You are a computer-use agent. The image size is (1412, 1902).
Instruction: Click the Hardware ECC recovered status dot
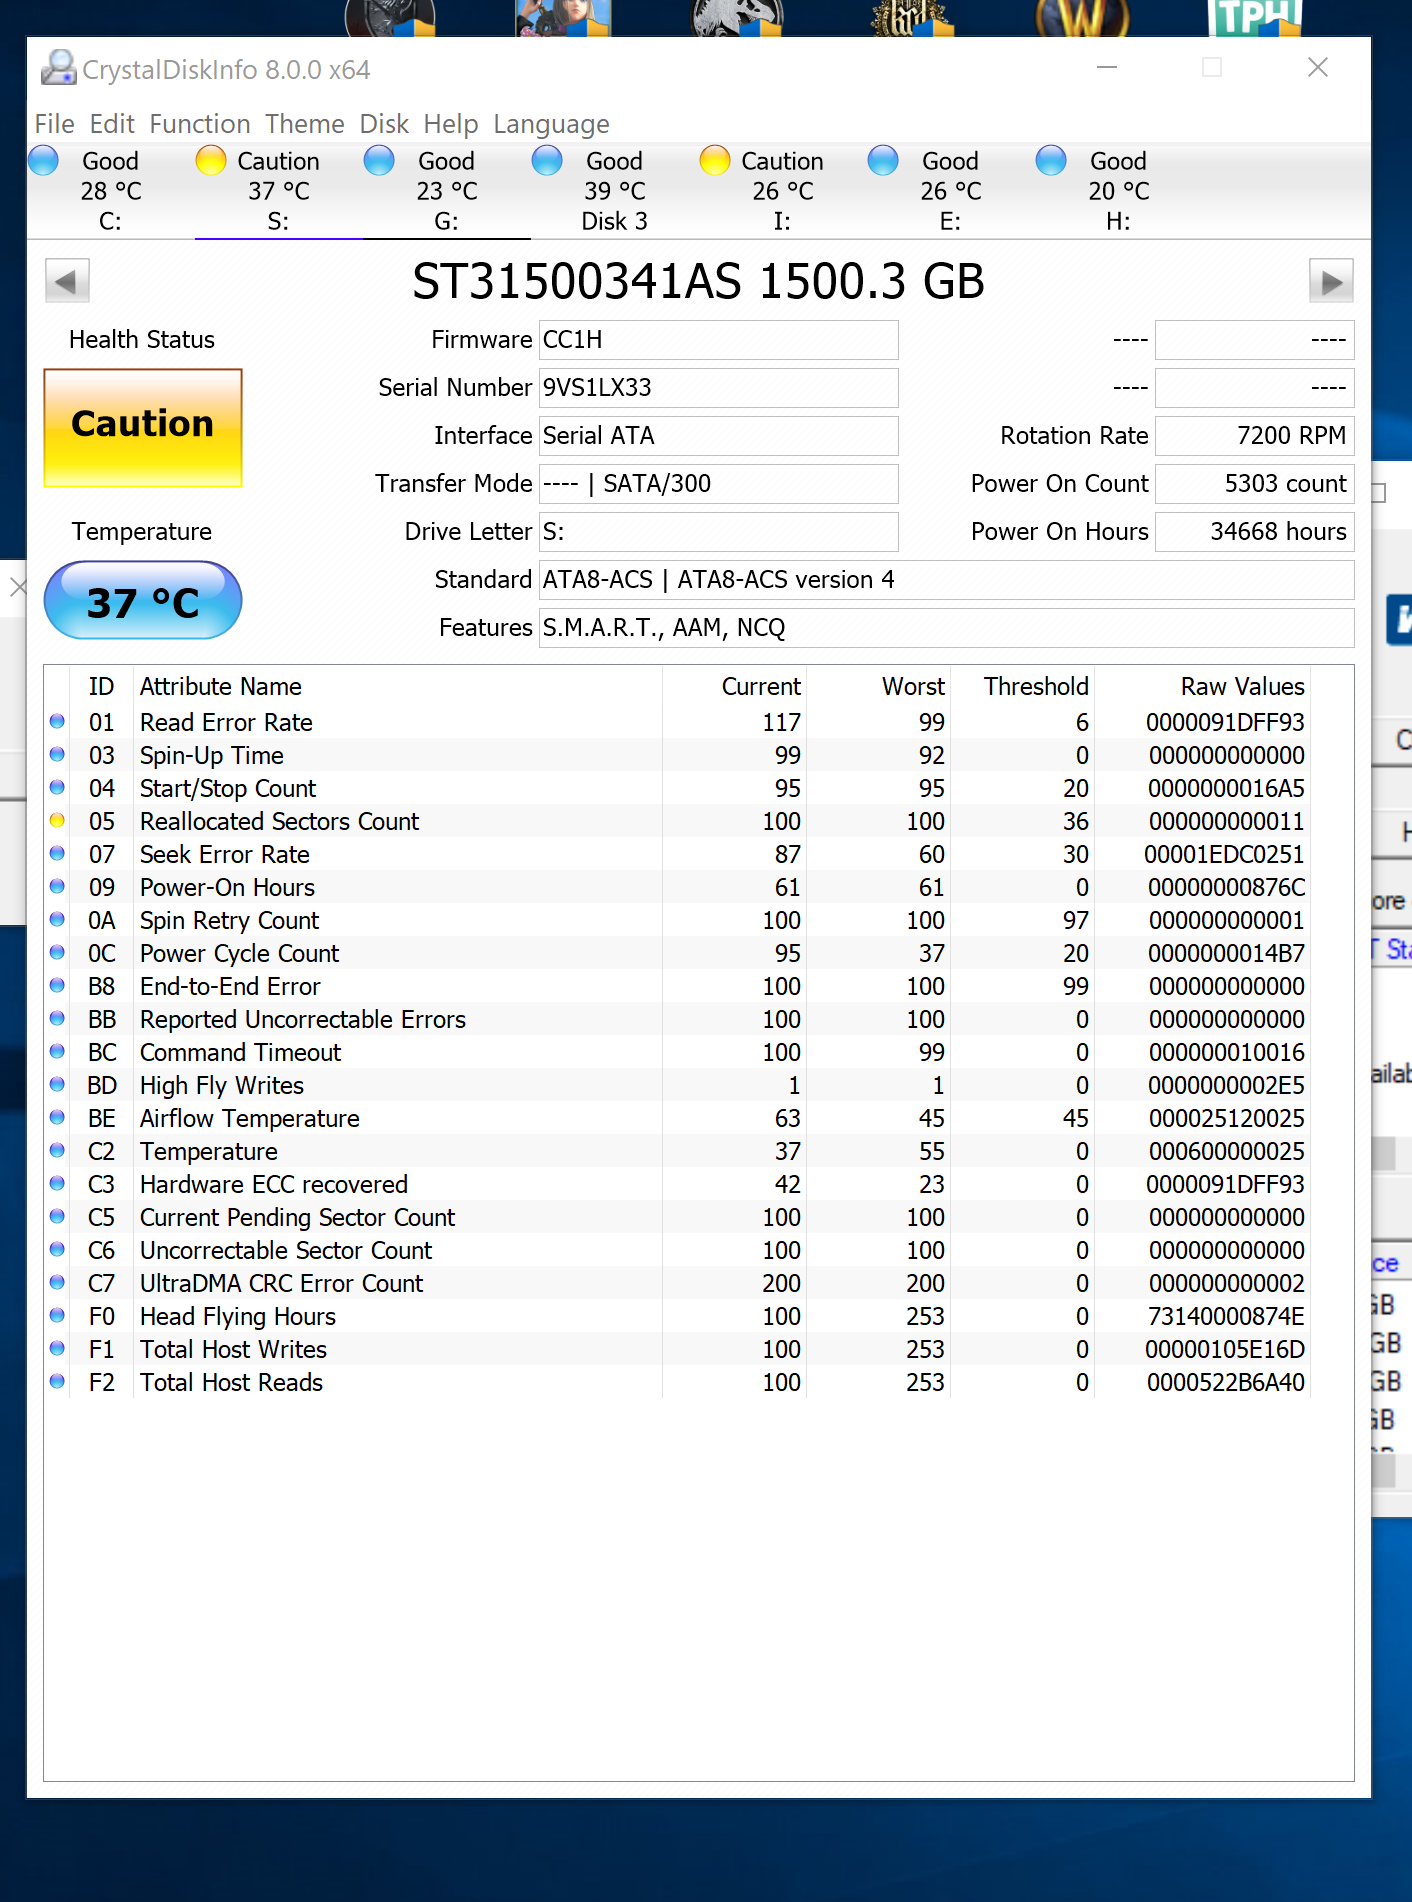point(57,1184)
